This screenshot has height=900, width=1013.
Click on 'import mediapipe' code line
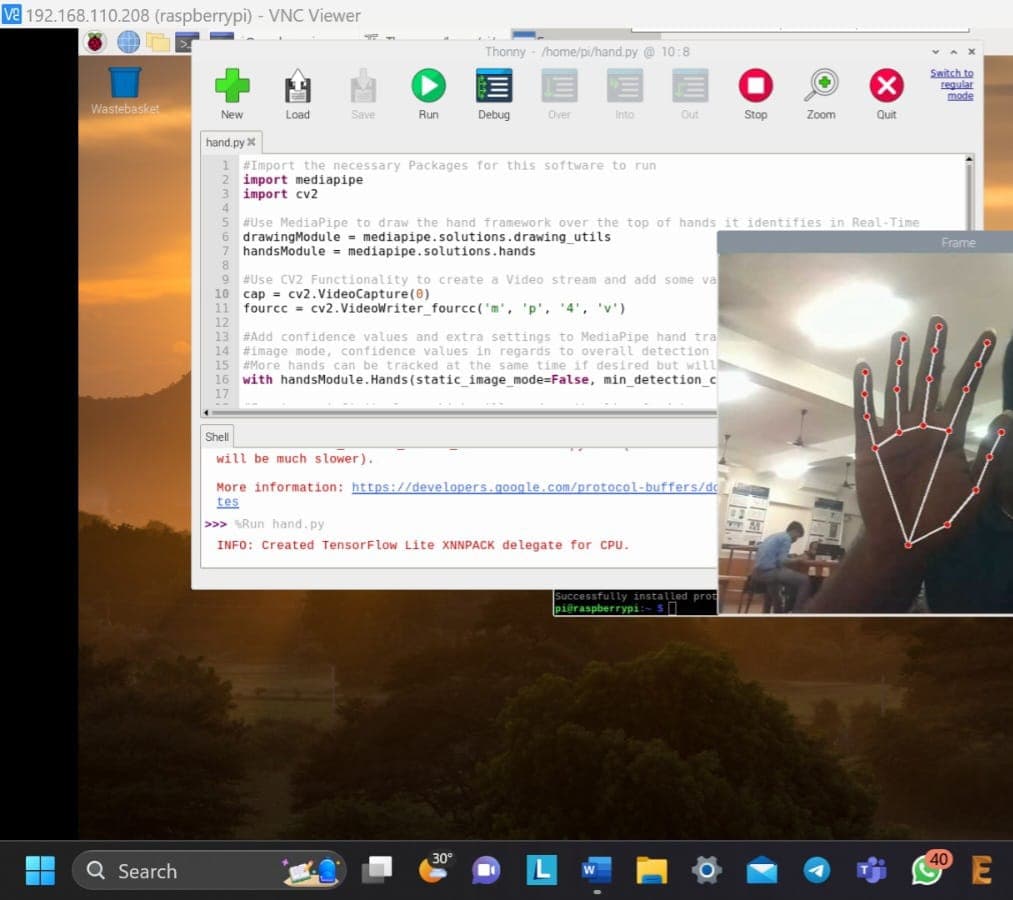click(303, 180)
